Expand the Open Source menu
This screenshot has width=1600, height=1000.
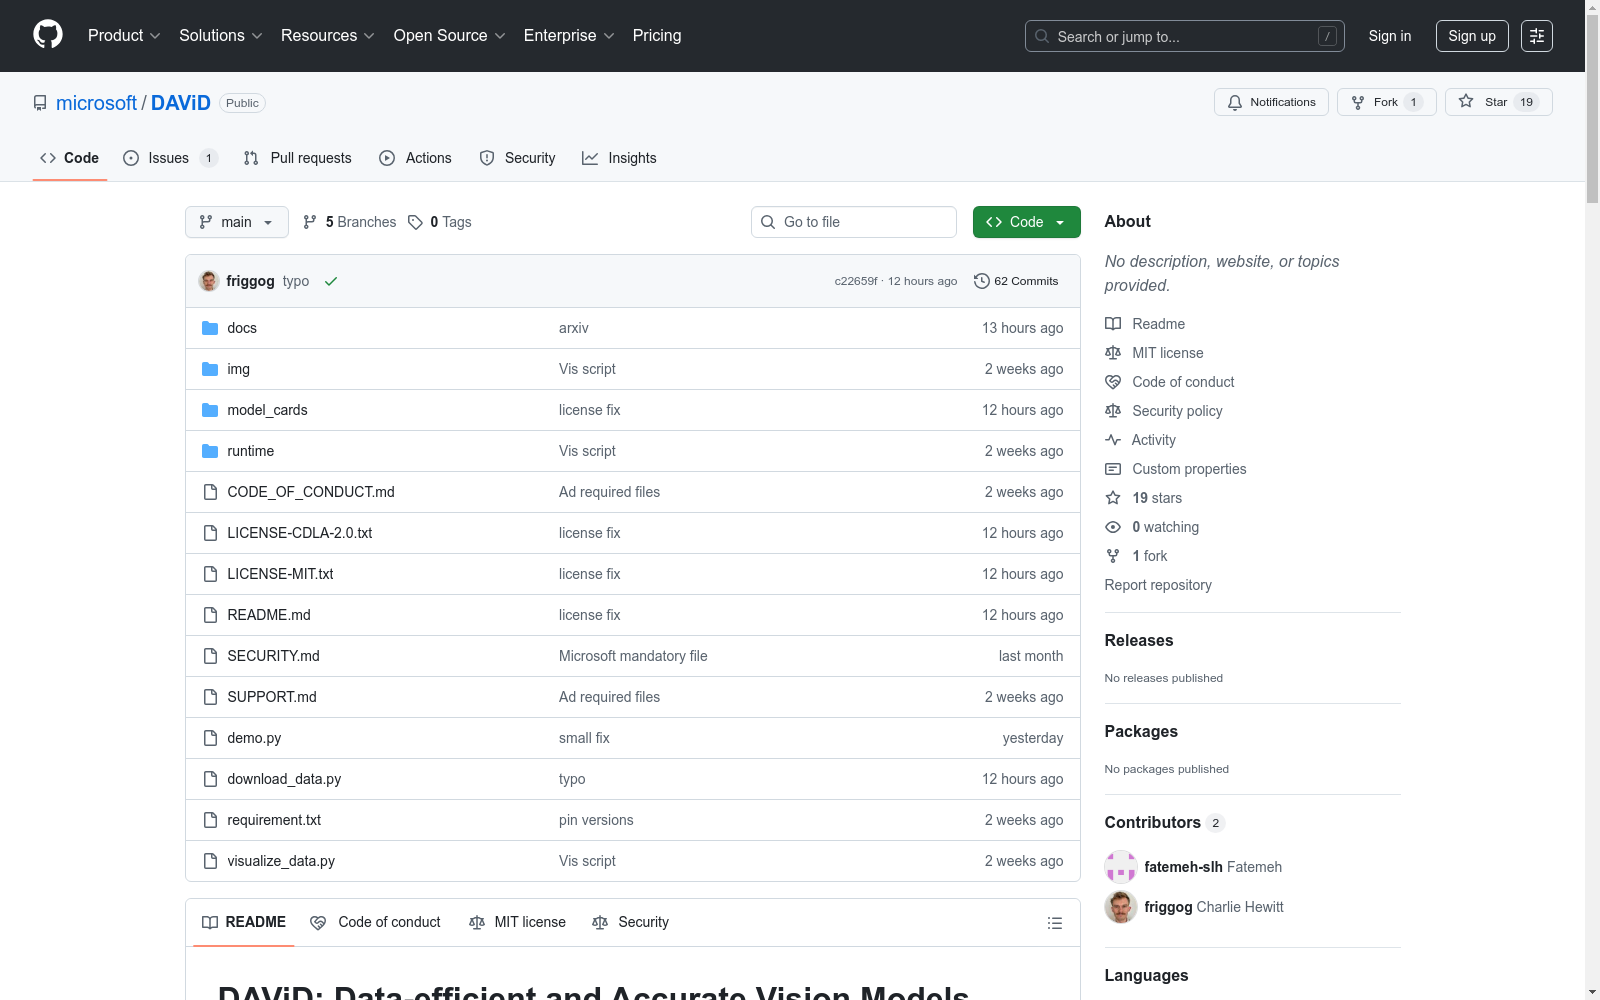point(450,36)
